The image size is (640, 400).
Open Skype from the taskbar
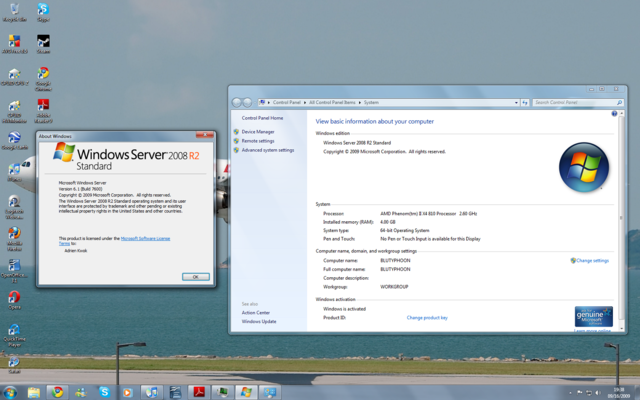pyautogui.click(x=104, y=392)
